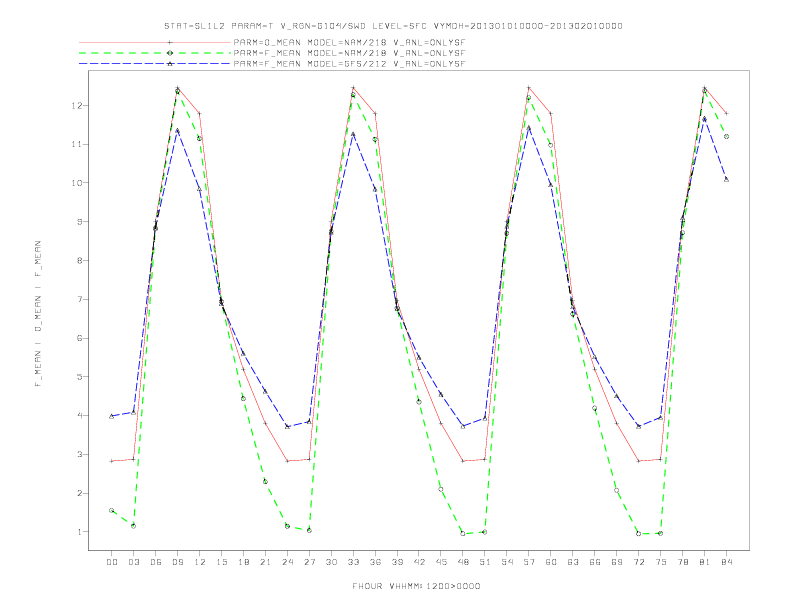Click y-axis tick label 4
Screen dimensions: 792x612
79,415
